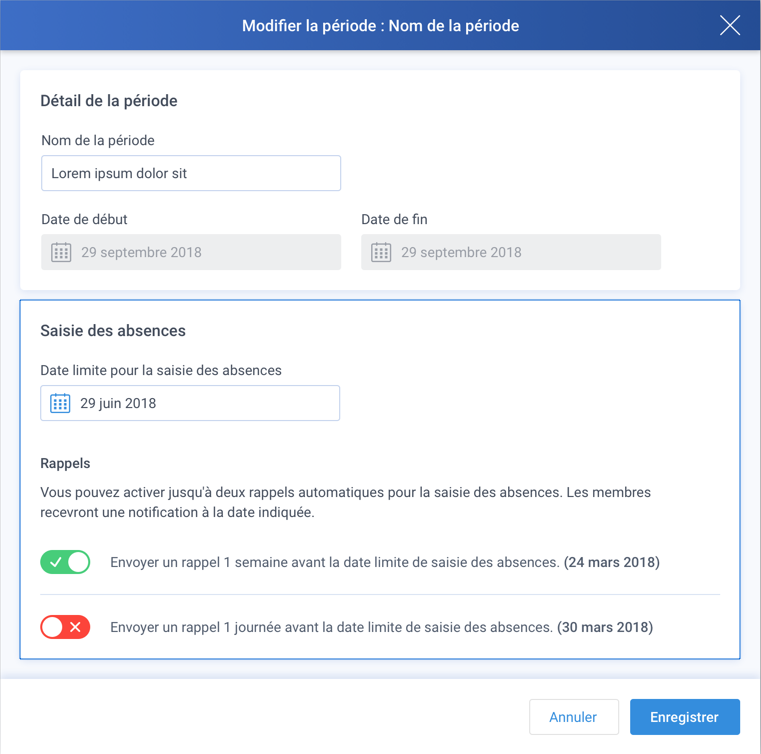Screen dimensions: 761x754
Task: Save changes with the Enregistrer button
Action: (x=685, y=717)
